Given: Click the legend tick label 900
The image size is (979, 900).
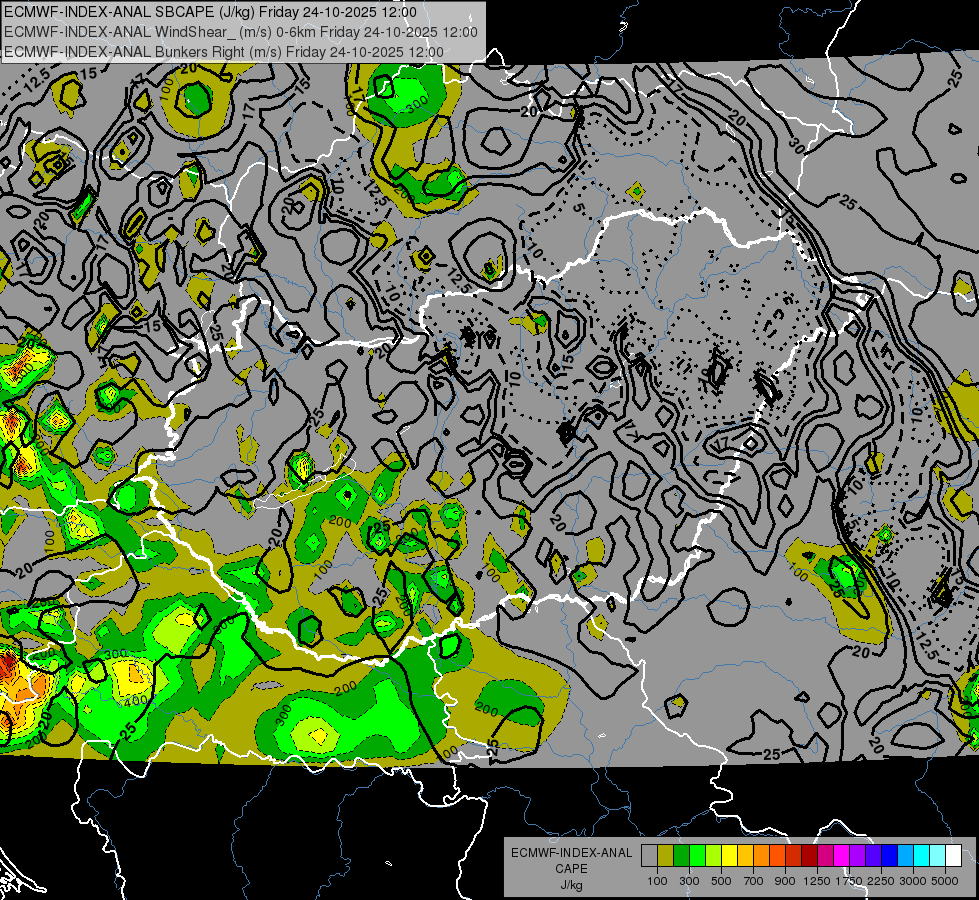Looking at the screenshot, I should pyautogui.click(x=785, y=881).
